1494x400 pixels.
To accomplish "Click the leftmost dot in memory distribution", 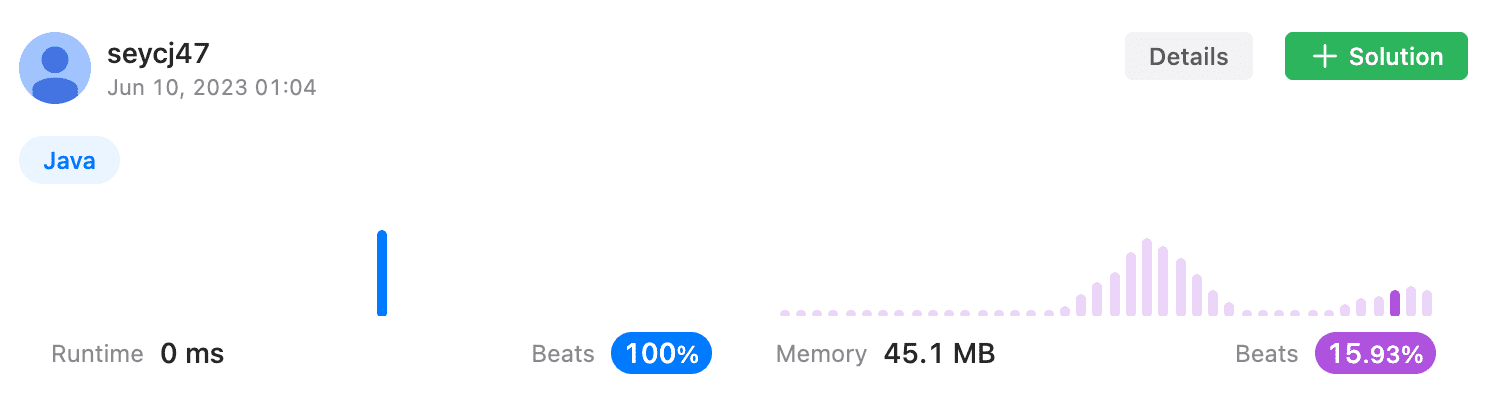I will (x=785, y=313).
